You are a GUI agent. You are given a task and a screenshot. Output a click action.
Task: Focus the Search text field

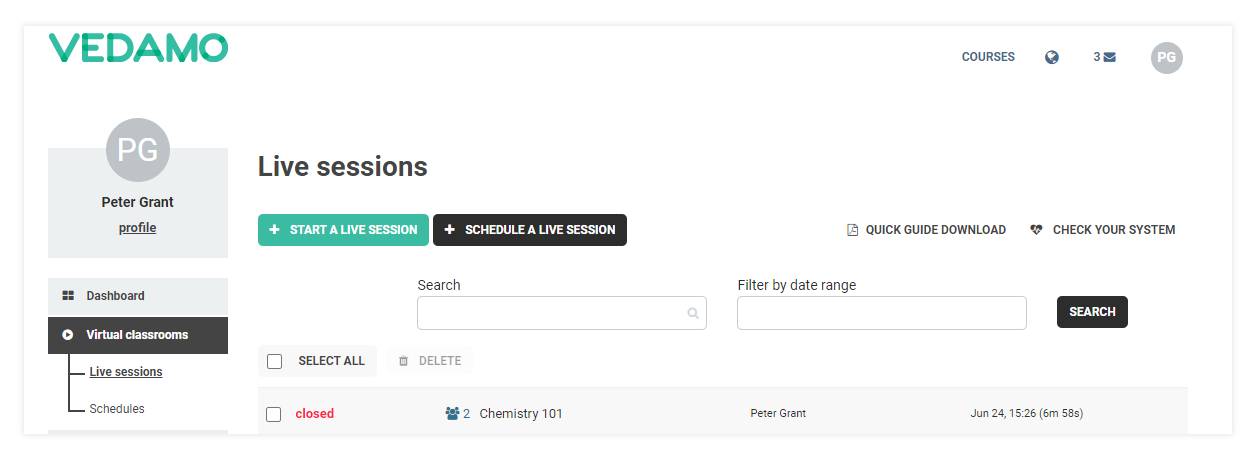[x=562, y=313]
